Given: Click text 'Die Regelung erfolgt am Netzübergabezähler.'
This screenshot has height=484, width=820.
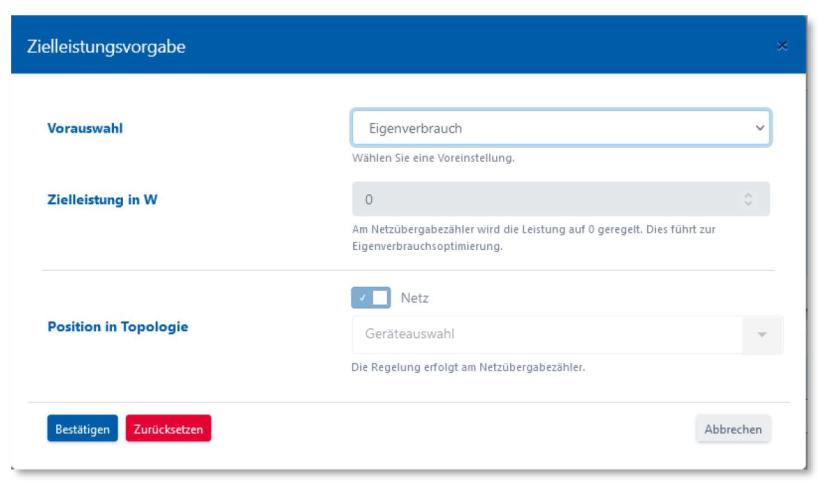Looking at the screenshot, I should (468, 367).
